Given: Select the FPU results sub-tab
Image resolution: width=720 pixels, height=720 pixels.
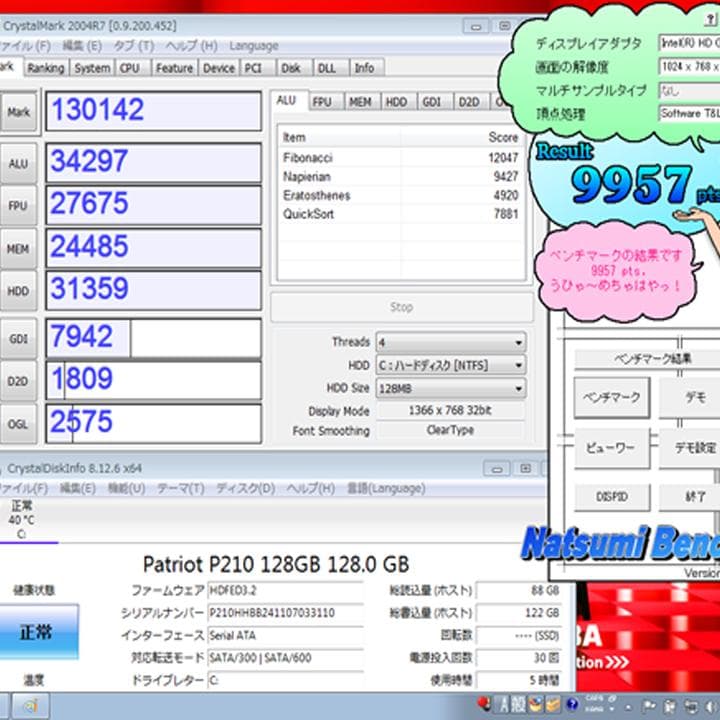Looking at the screenshot, I should click(x=325, y=102).
